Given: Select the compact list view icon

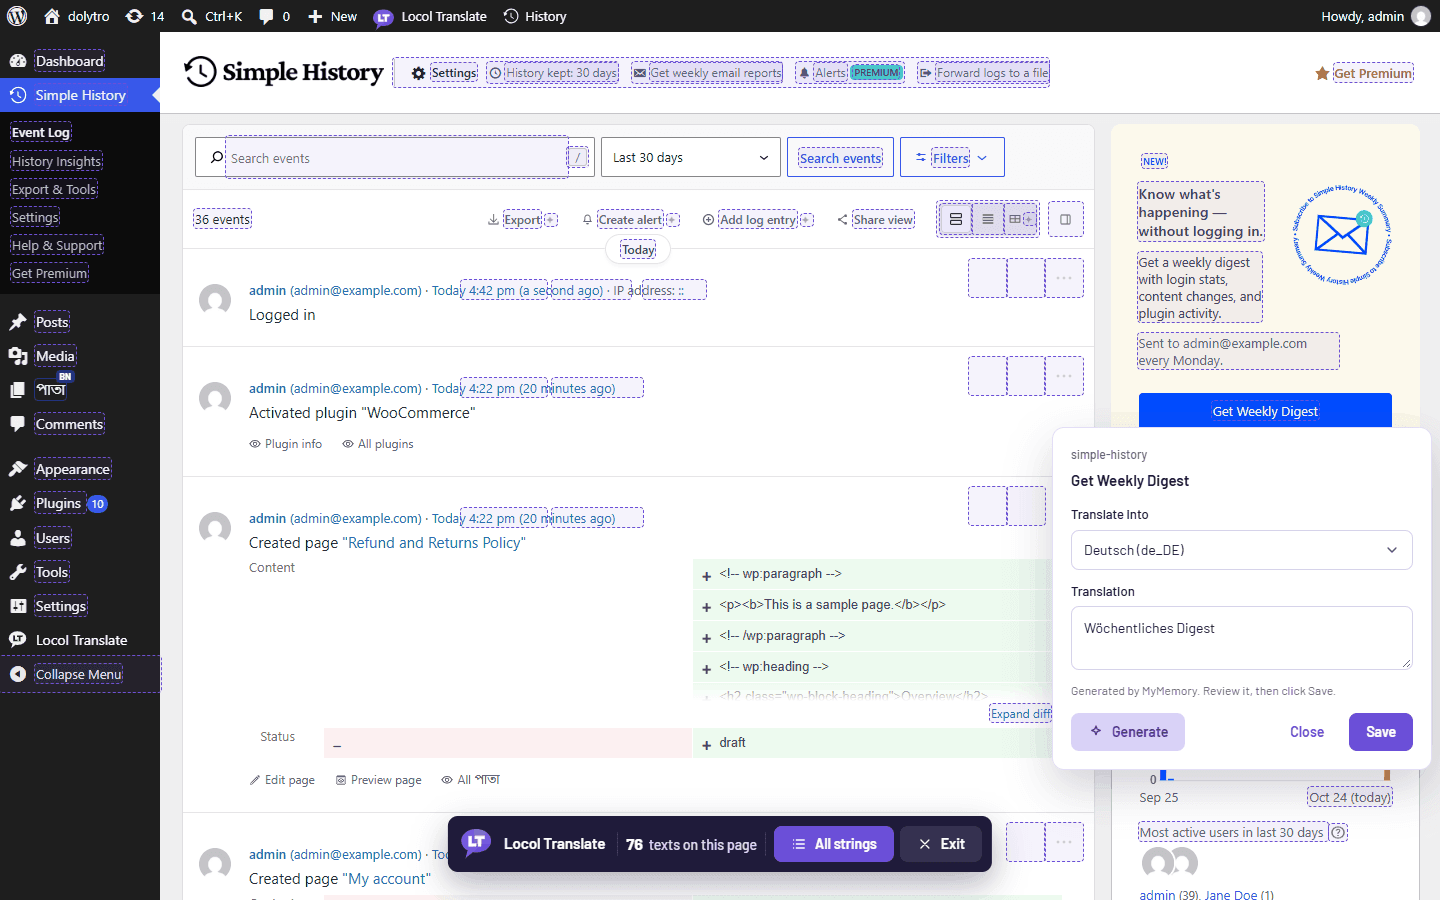Looking at the screenshot, I should pyautogui.click(x=987, y=219).
